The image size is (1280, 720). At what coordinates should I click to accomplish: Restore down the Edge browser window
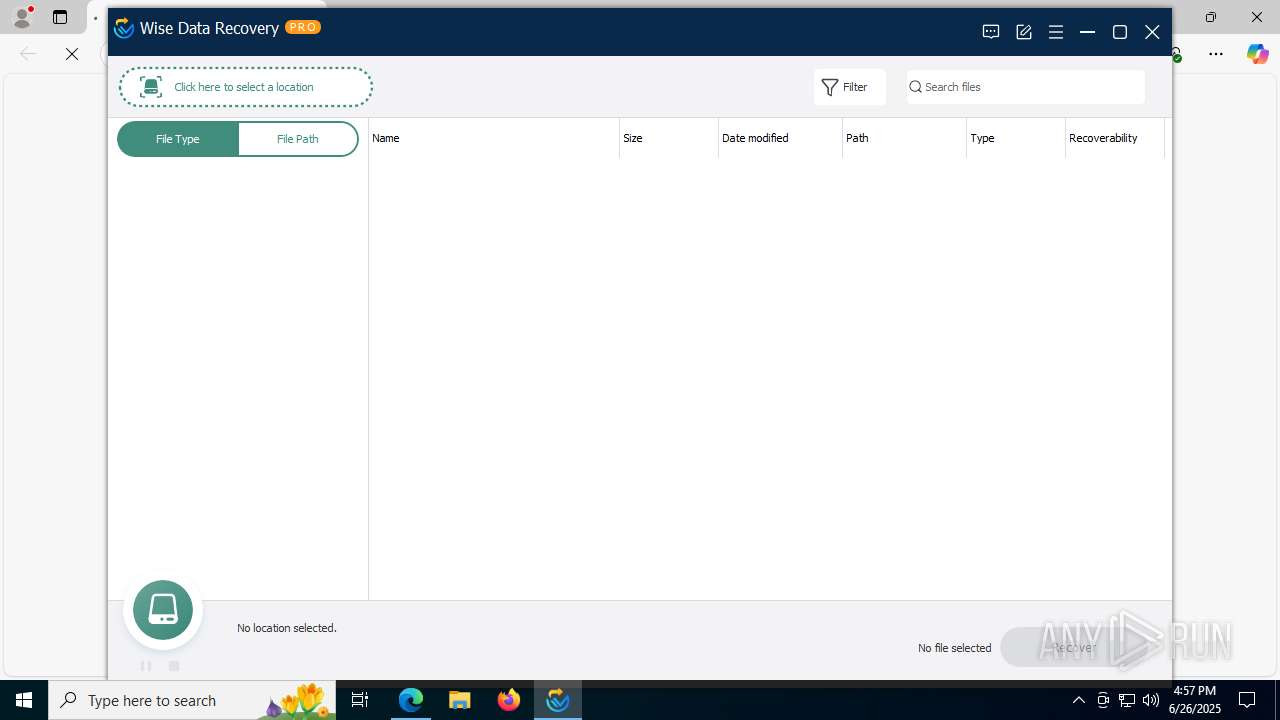click(x=1211, y=17)
